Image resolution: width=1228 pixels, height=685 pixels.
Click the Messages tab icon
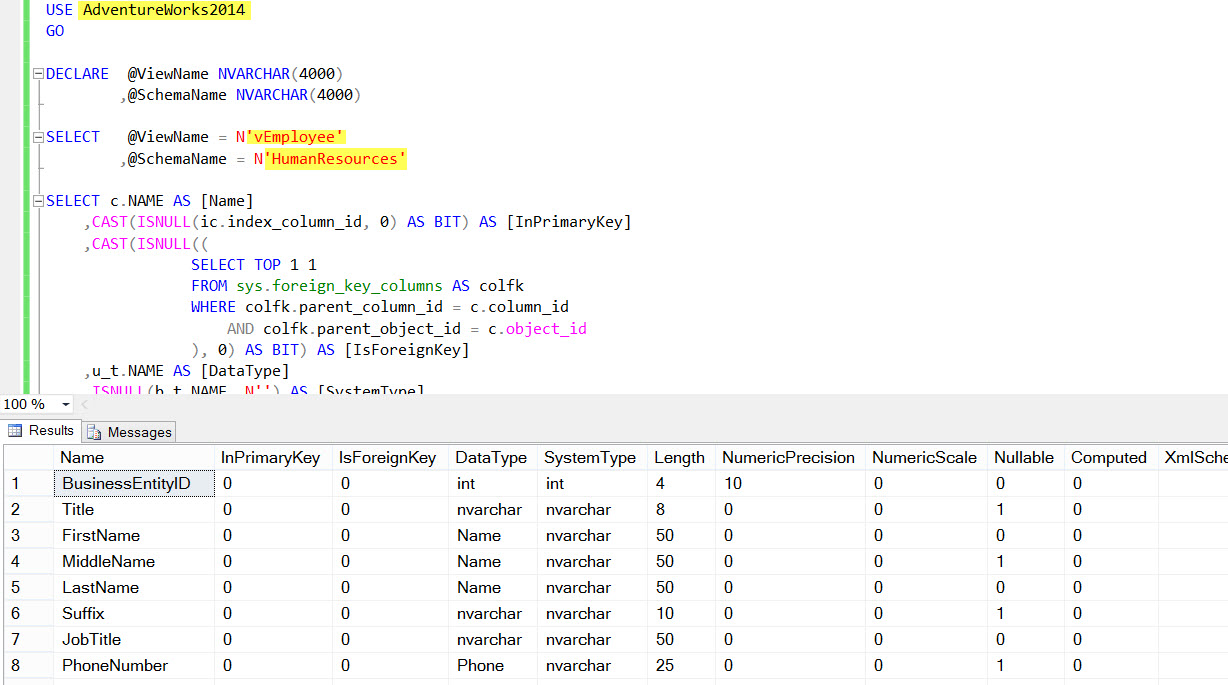(x=94, y=432)
